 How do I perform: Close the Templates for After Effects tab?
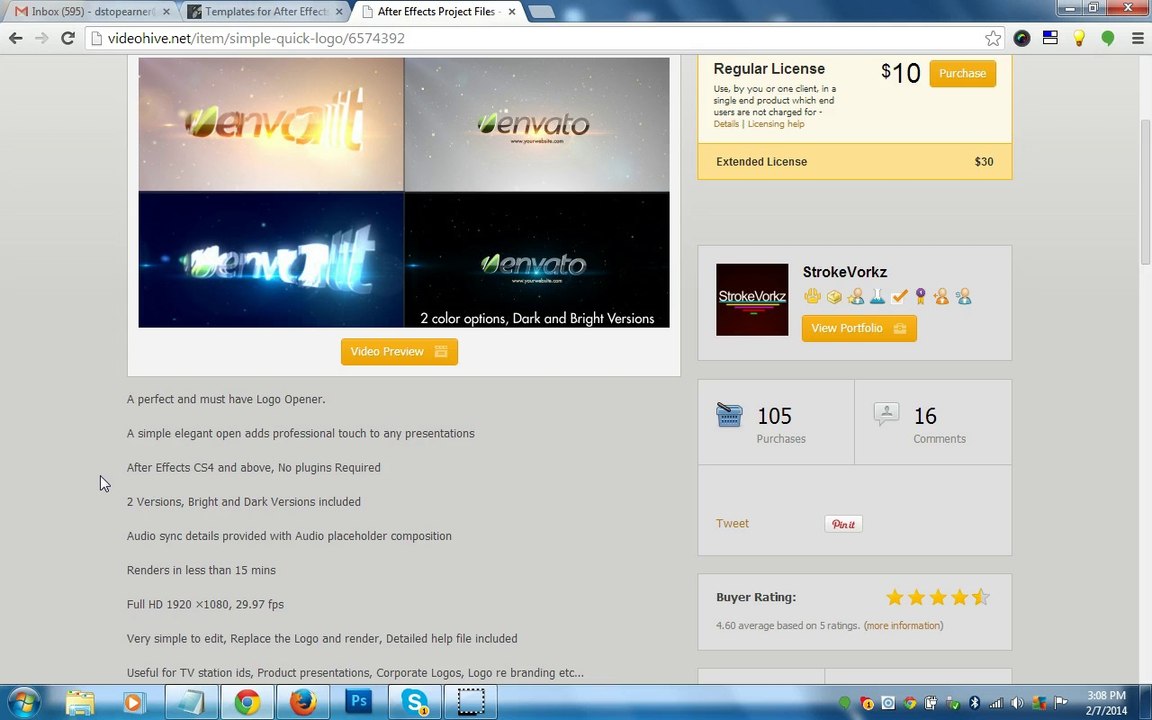click(x=339, y=12)
